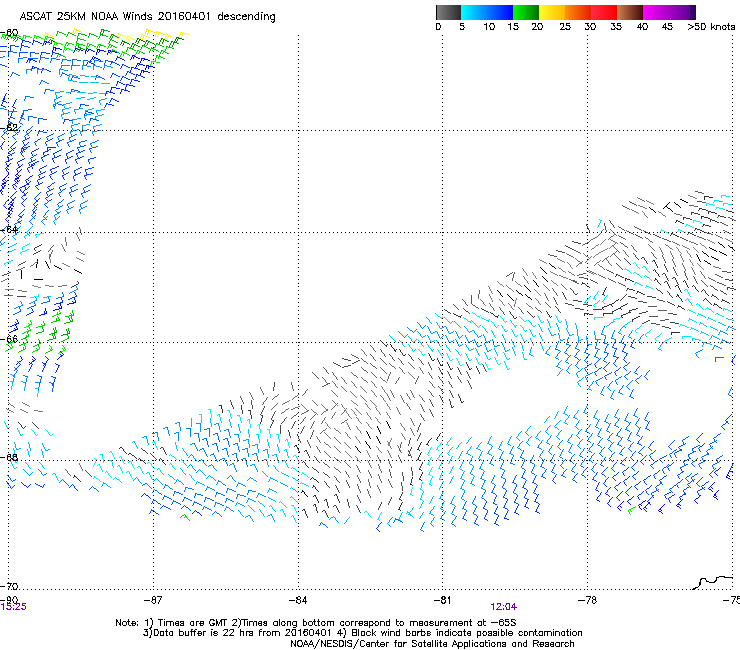Click the legend label '25'

coord(565,27)
